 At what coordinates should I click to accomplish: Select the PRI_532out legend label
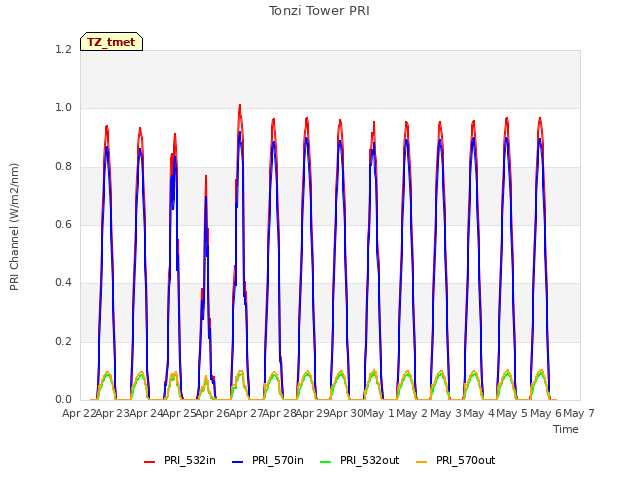pos(370,460)
